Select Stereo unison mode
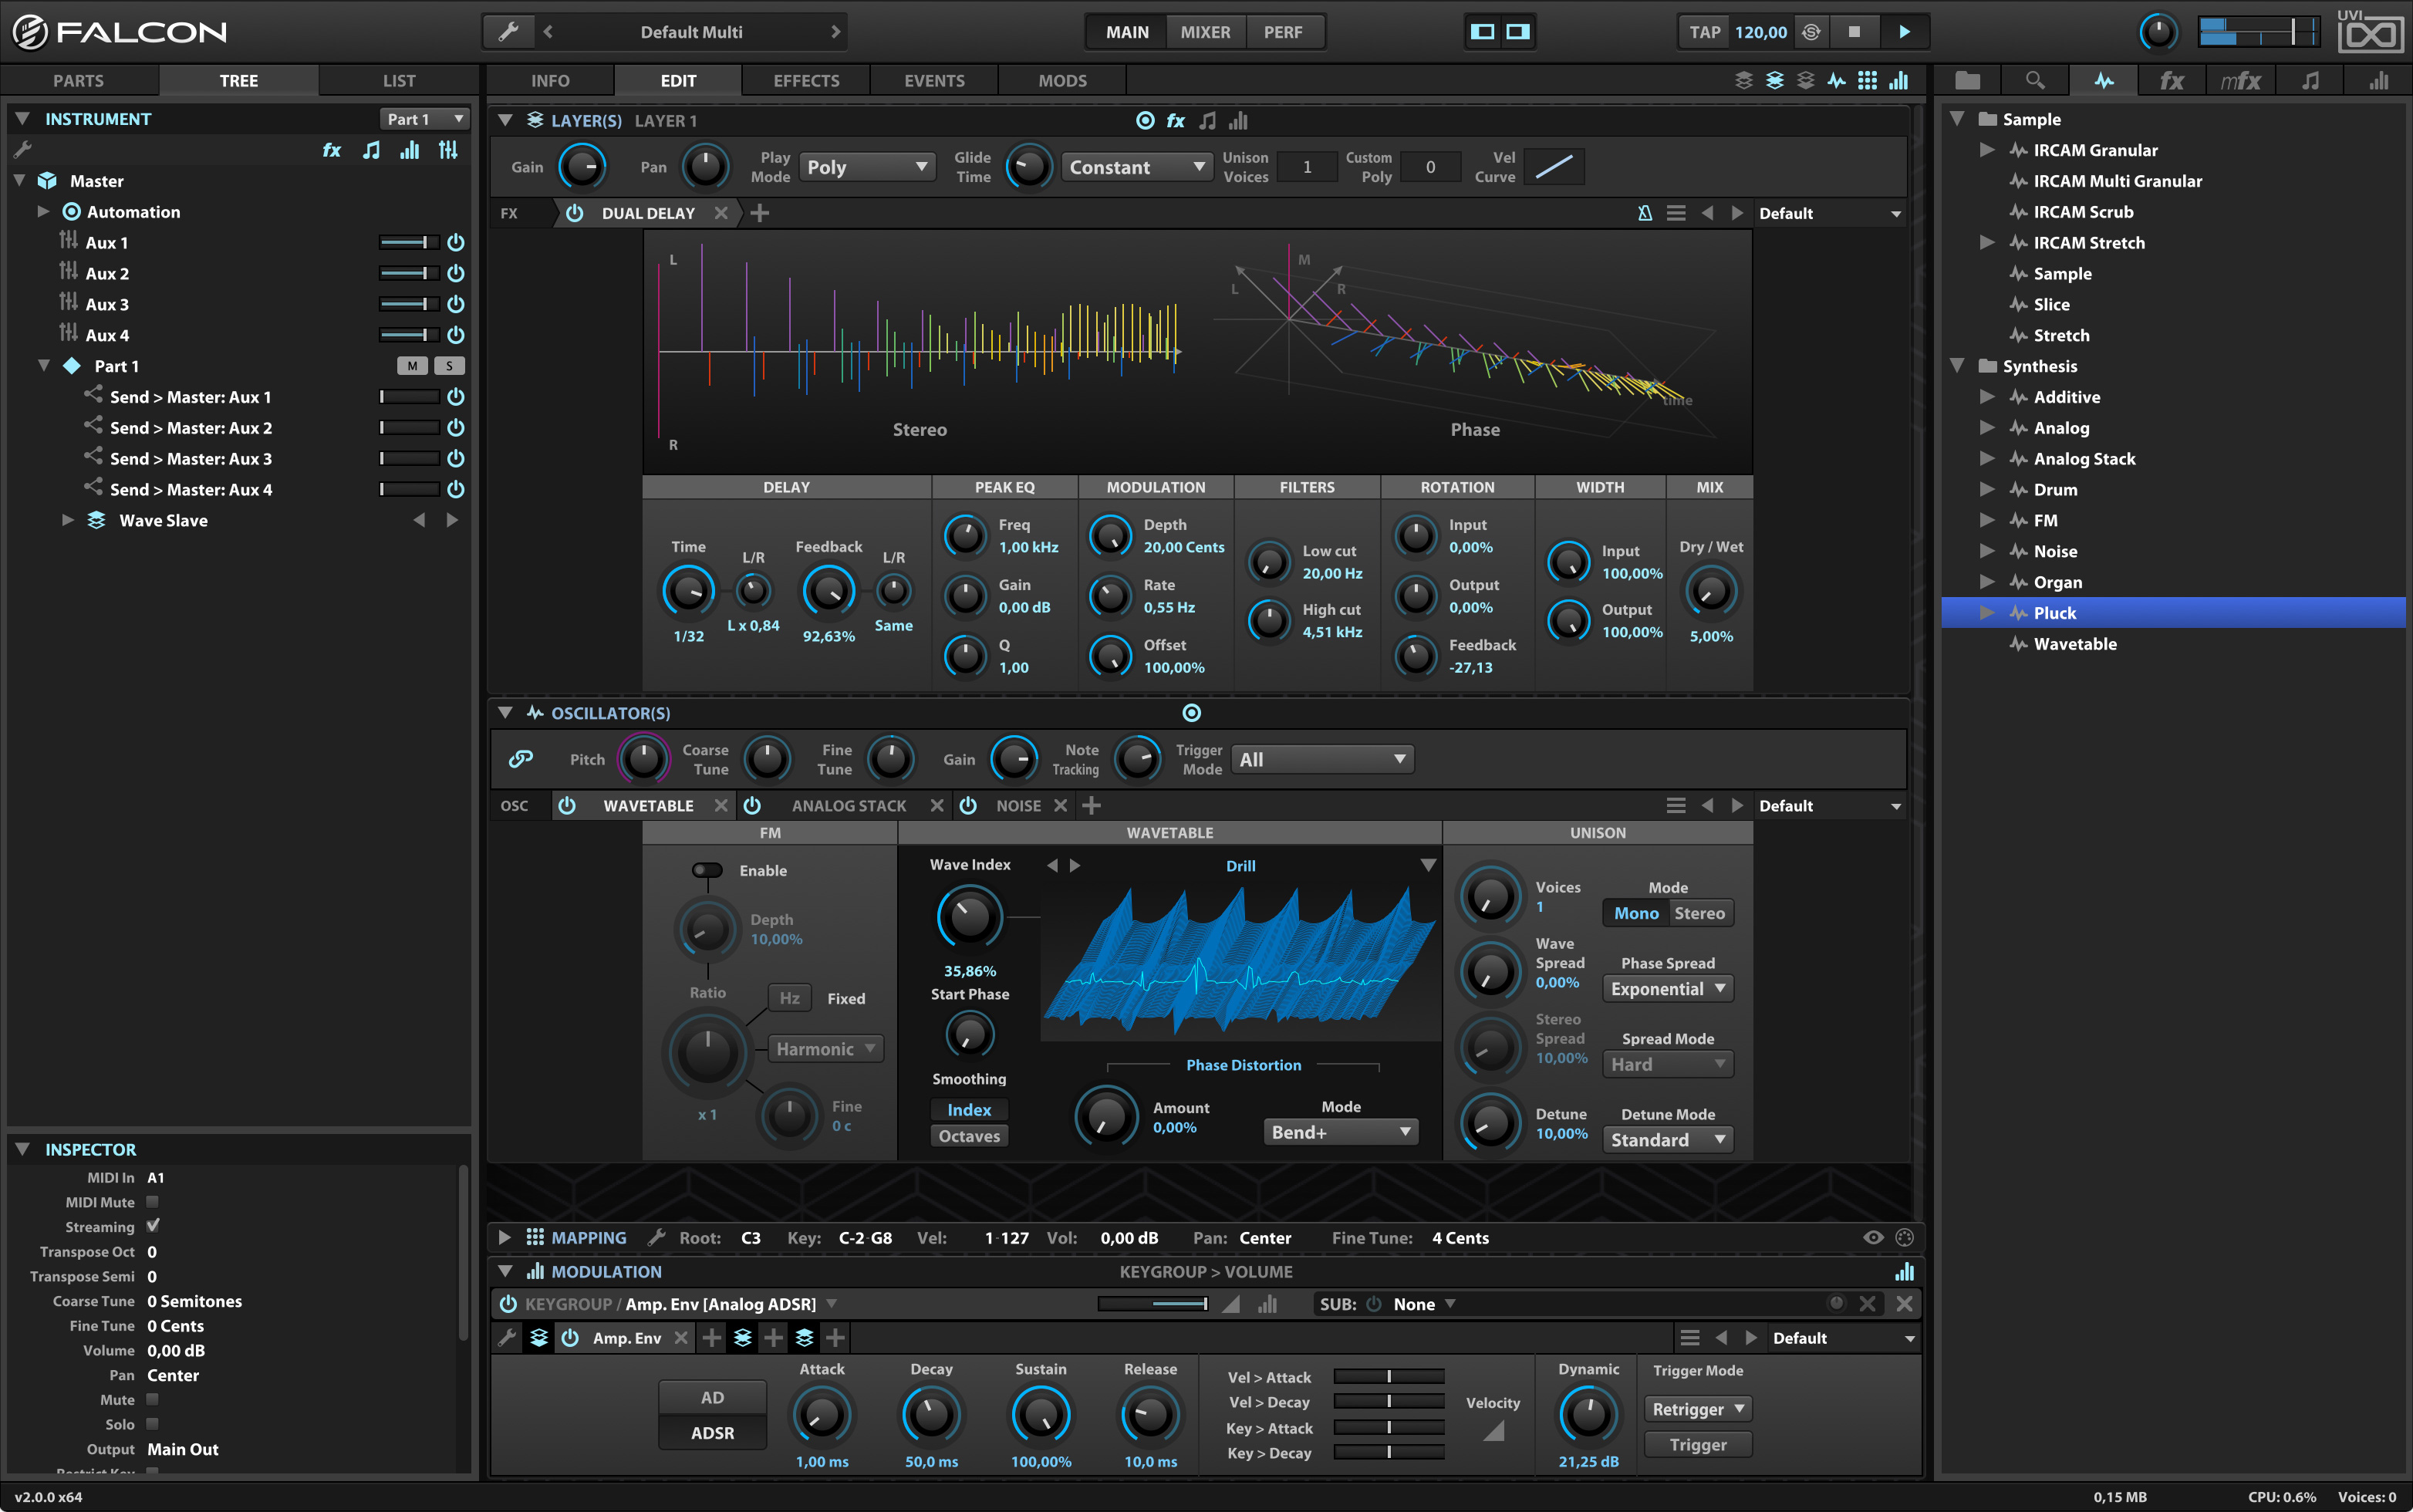This screenshot has width=2413, height=1512. coord(1699,913)
